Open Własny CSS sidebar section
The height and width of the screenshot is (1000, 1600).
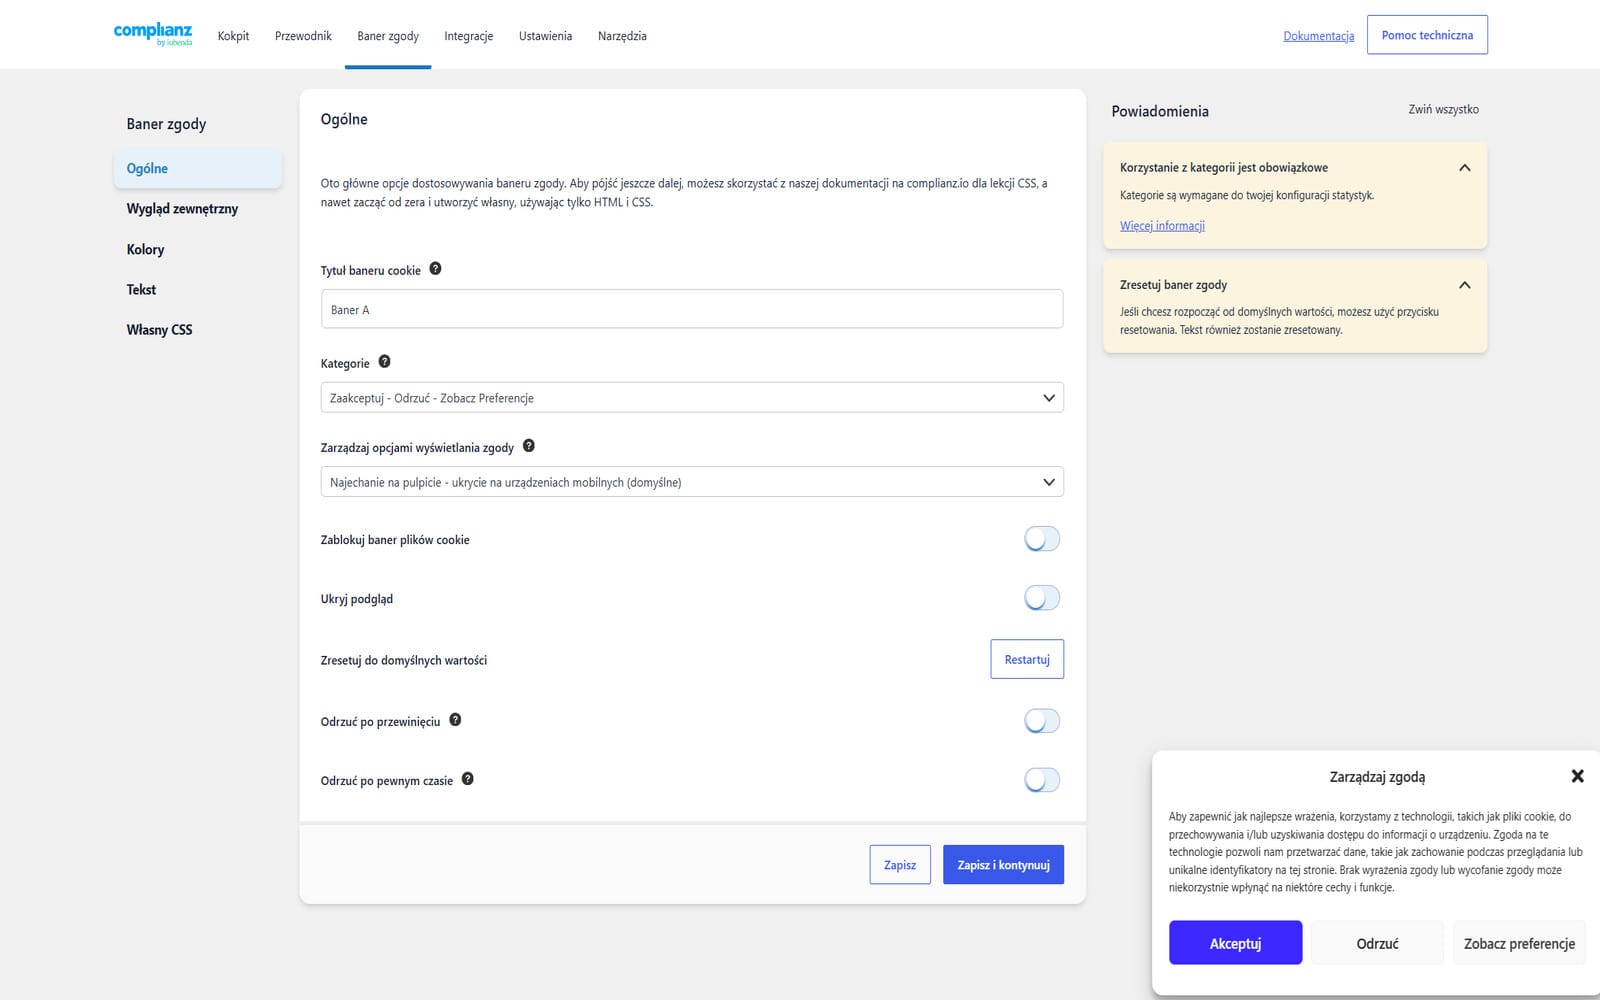pyautogui.click(x=159, y=330)
